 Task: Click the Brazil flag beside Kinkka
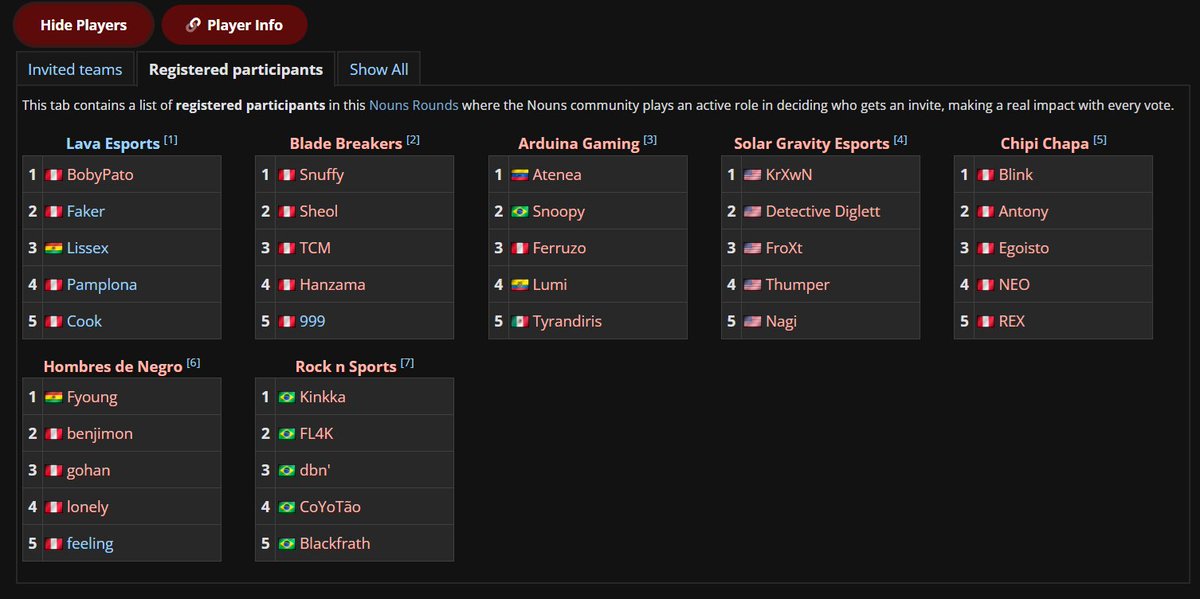(x=287, y=398)
